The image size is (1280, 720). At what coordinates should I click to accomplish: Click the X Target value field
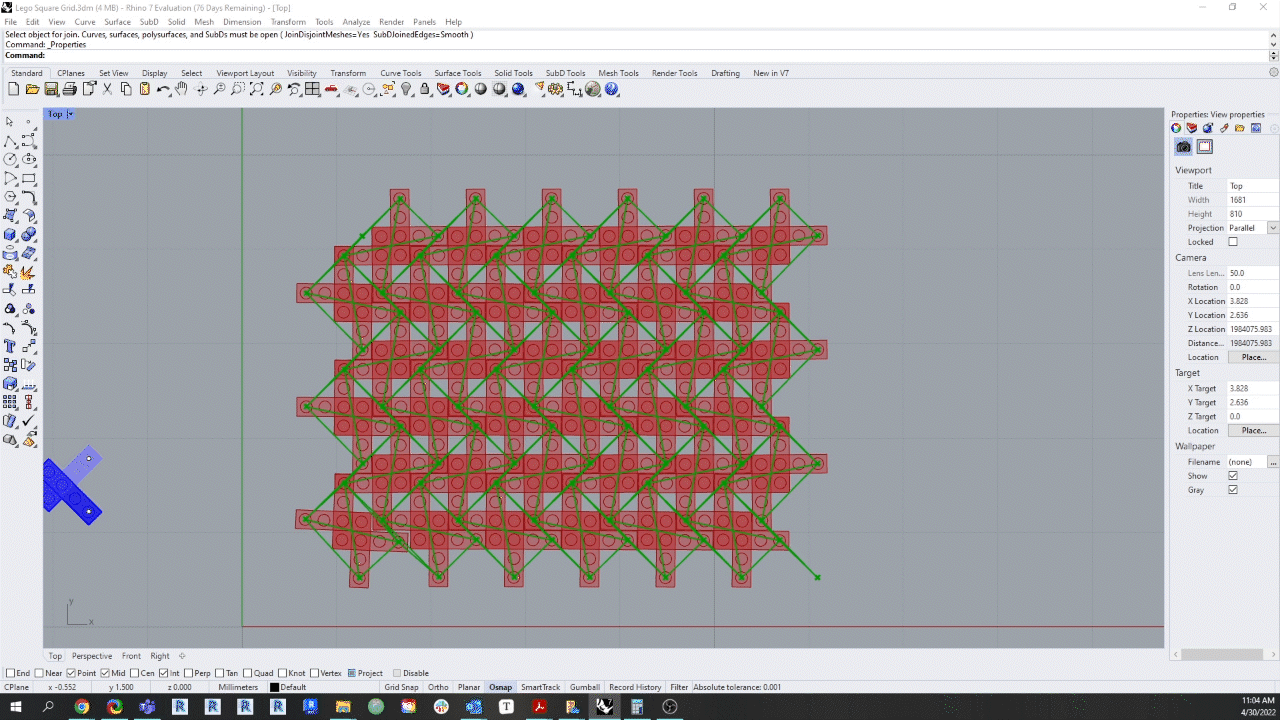[x=1253, y=388]
